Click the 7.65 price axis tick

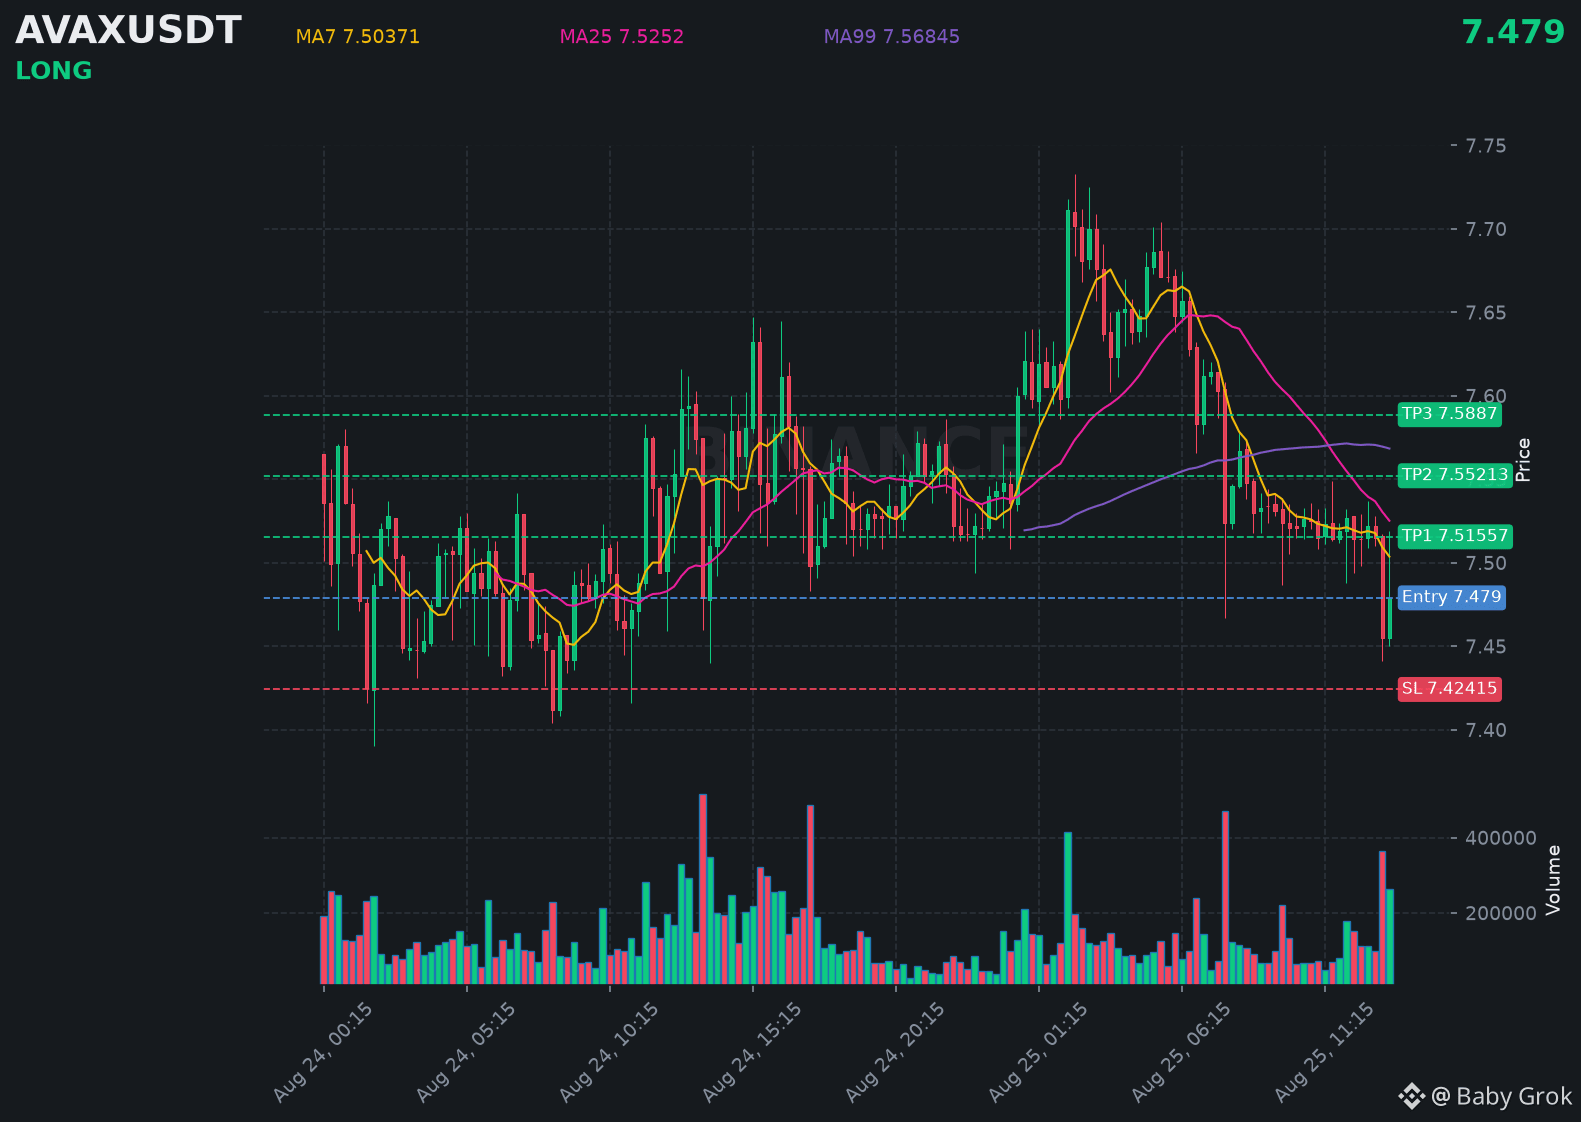tap(1486, 313)
